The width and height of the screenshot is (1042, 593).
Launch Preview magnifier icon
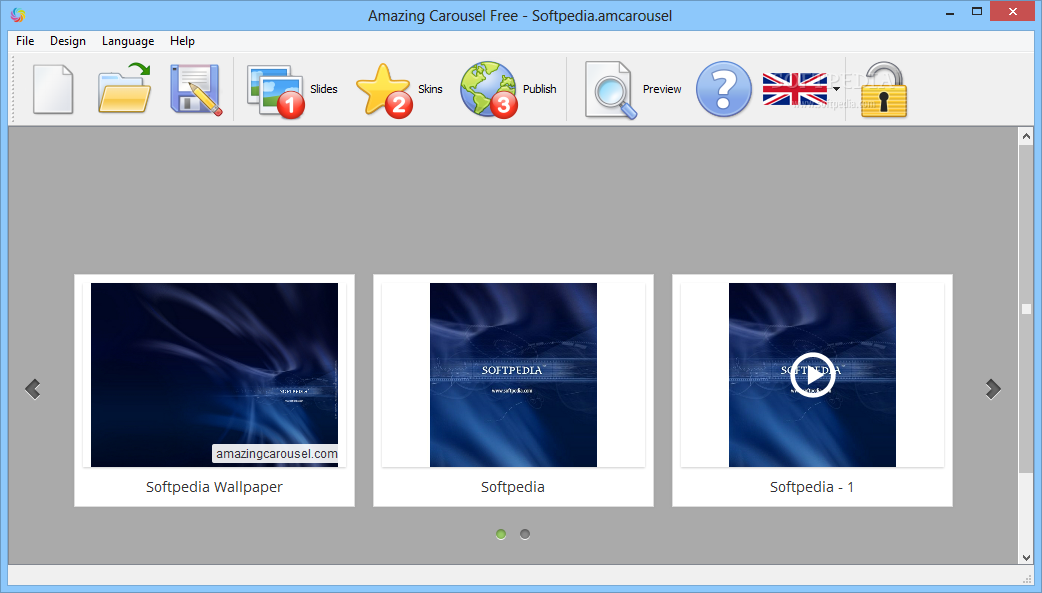[610, 90]
